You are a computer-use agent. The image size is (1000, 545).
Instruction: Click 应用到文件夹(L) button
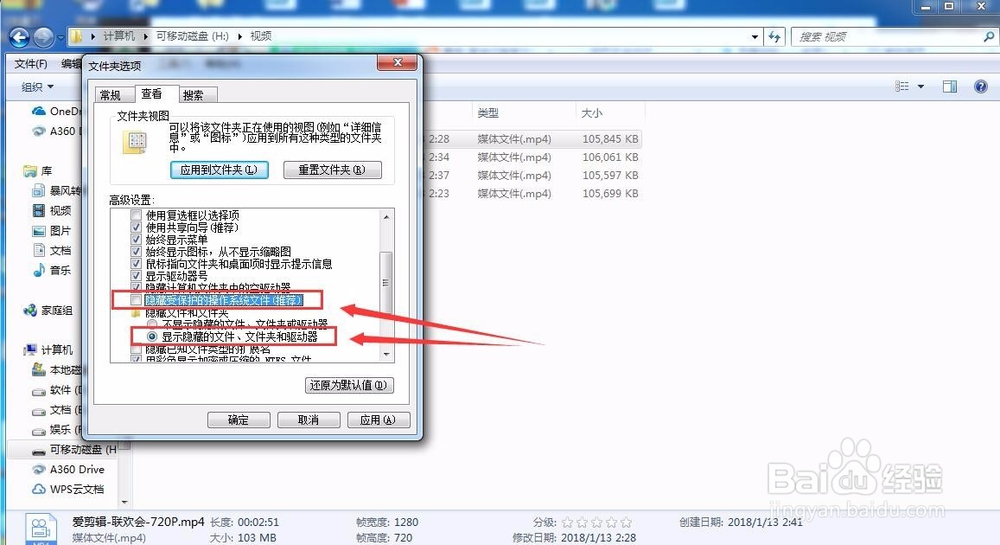coord(219,170)
